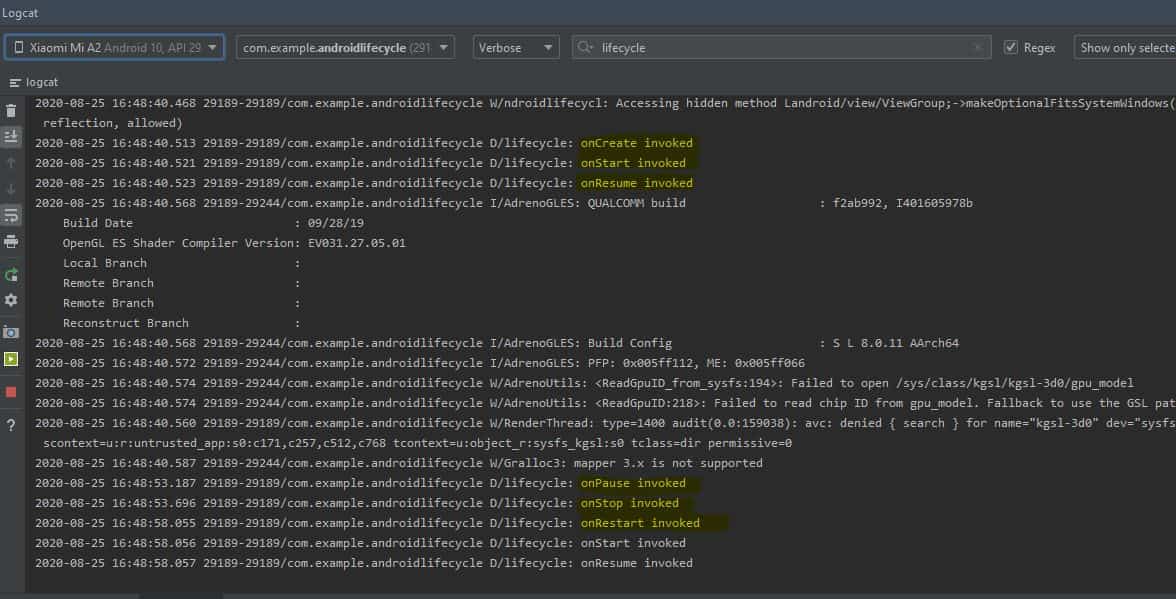Image resolution: width=1176 pixels, height=599 pixels.
Task: Click the 'onPause invoked' log line
Action: pyautogui.click(x=360, y=483)
